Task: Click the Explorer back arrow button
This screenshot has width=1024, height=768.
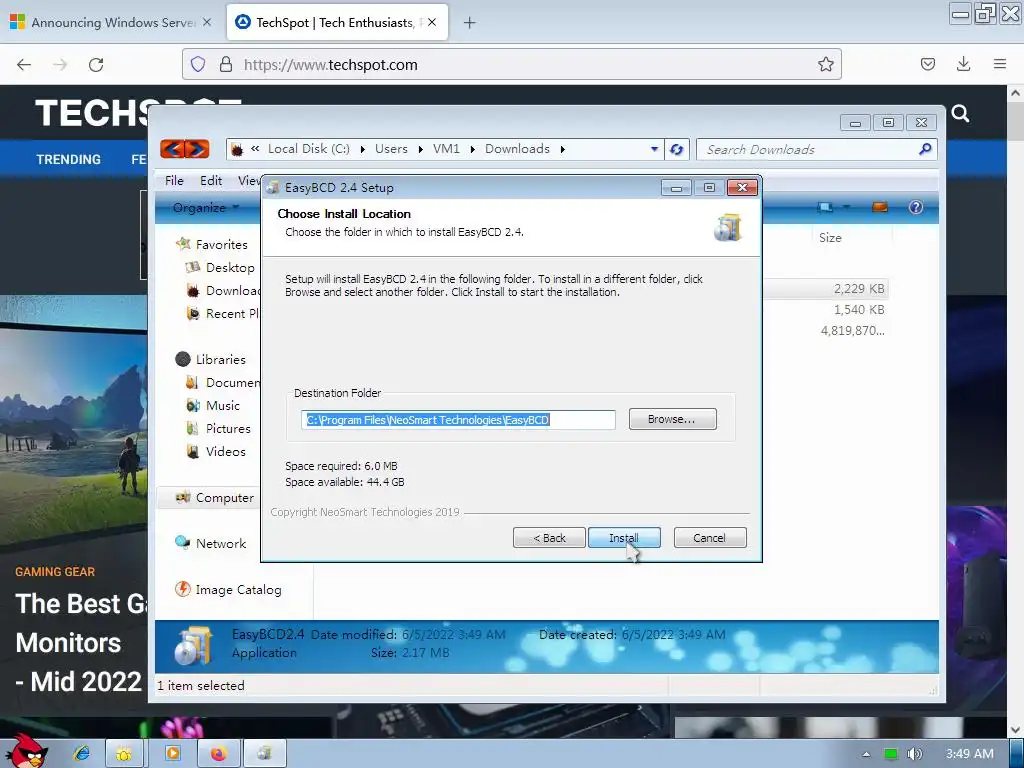Action: click(x=172, y=149)
